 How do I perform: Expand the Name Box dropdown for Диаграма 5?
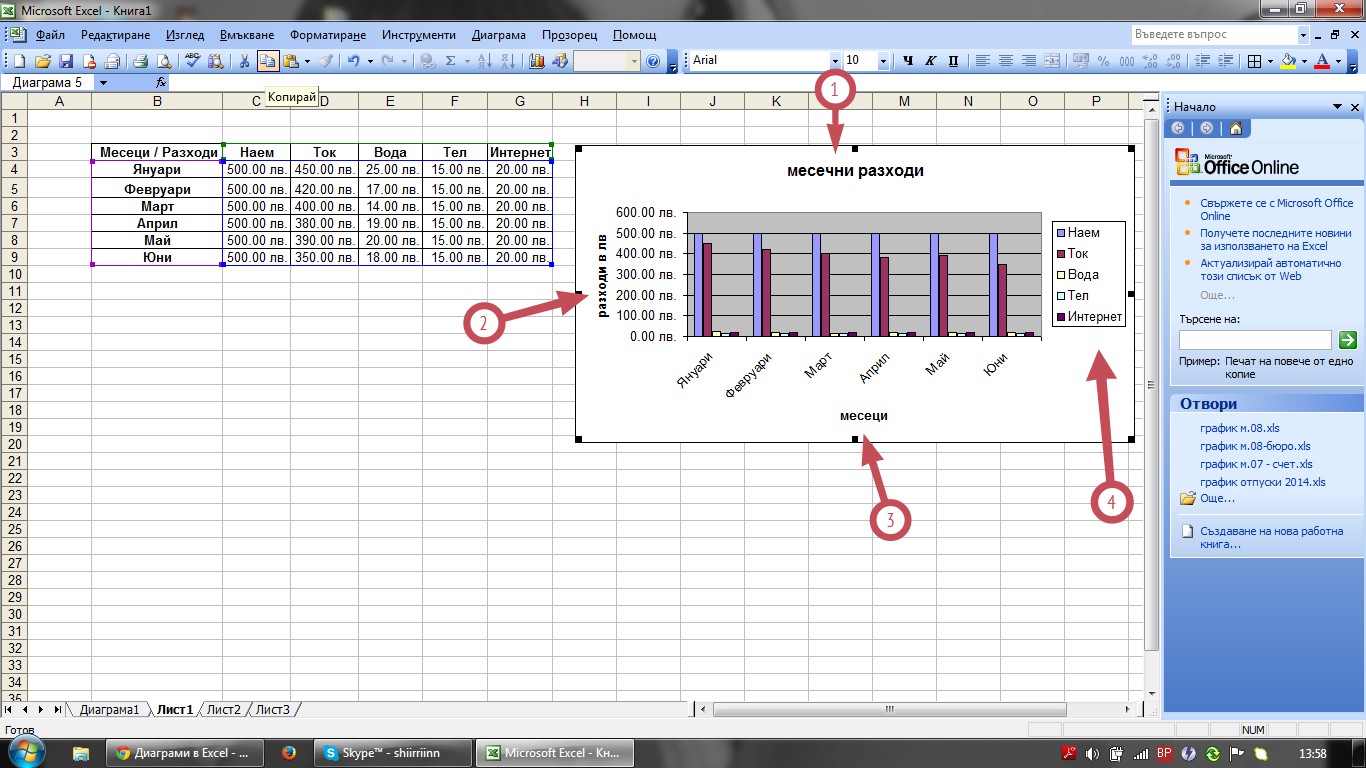pos(103,83)
